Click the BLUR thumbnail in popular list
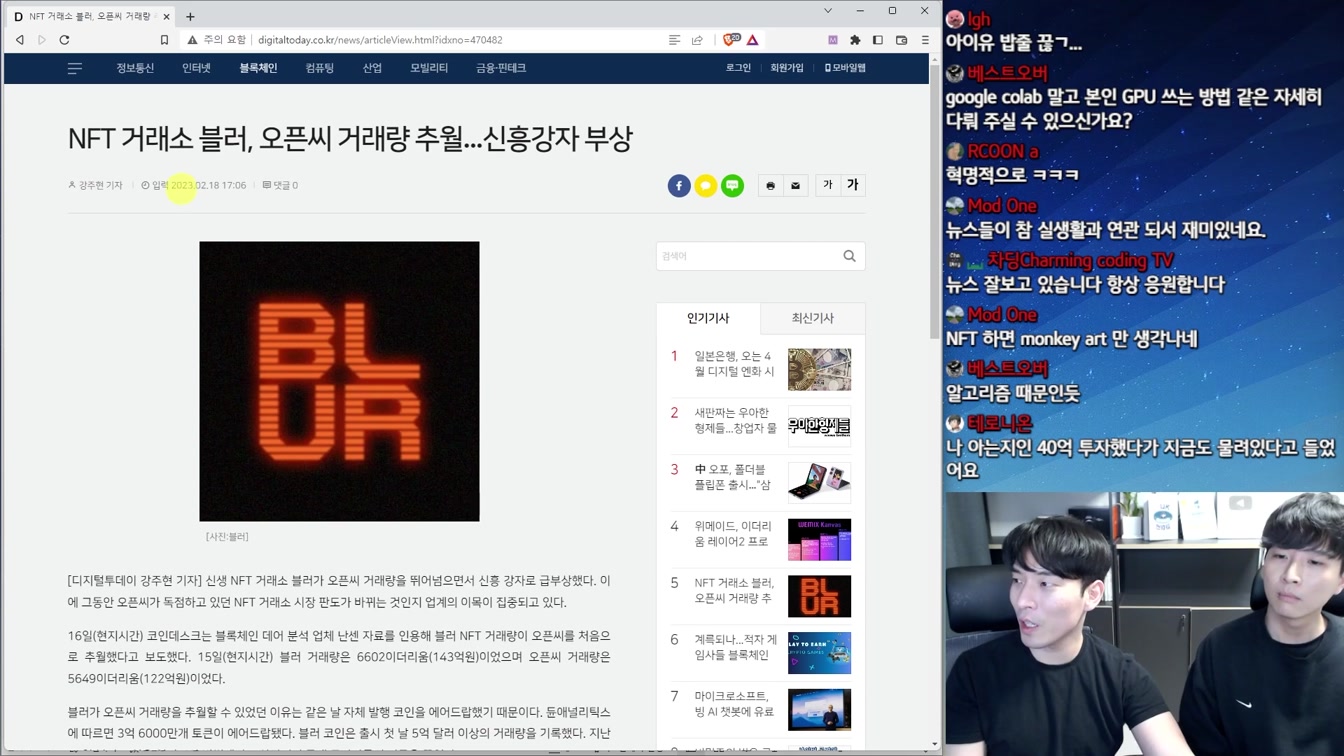The width and height of the screenshot is (1344, 756). tap(819, 596)
